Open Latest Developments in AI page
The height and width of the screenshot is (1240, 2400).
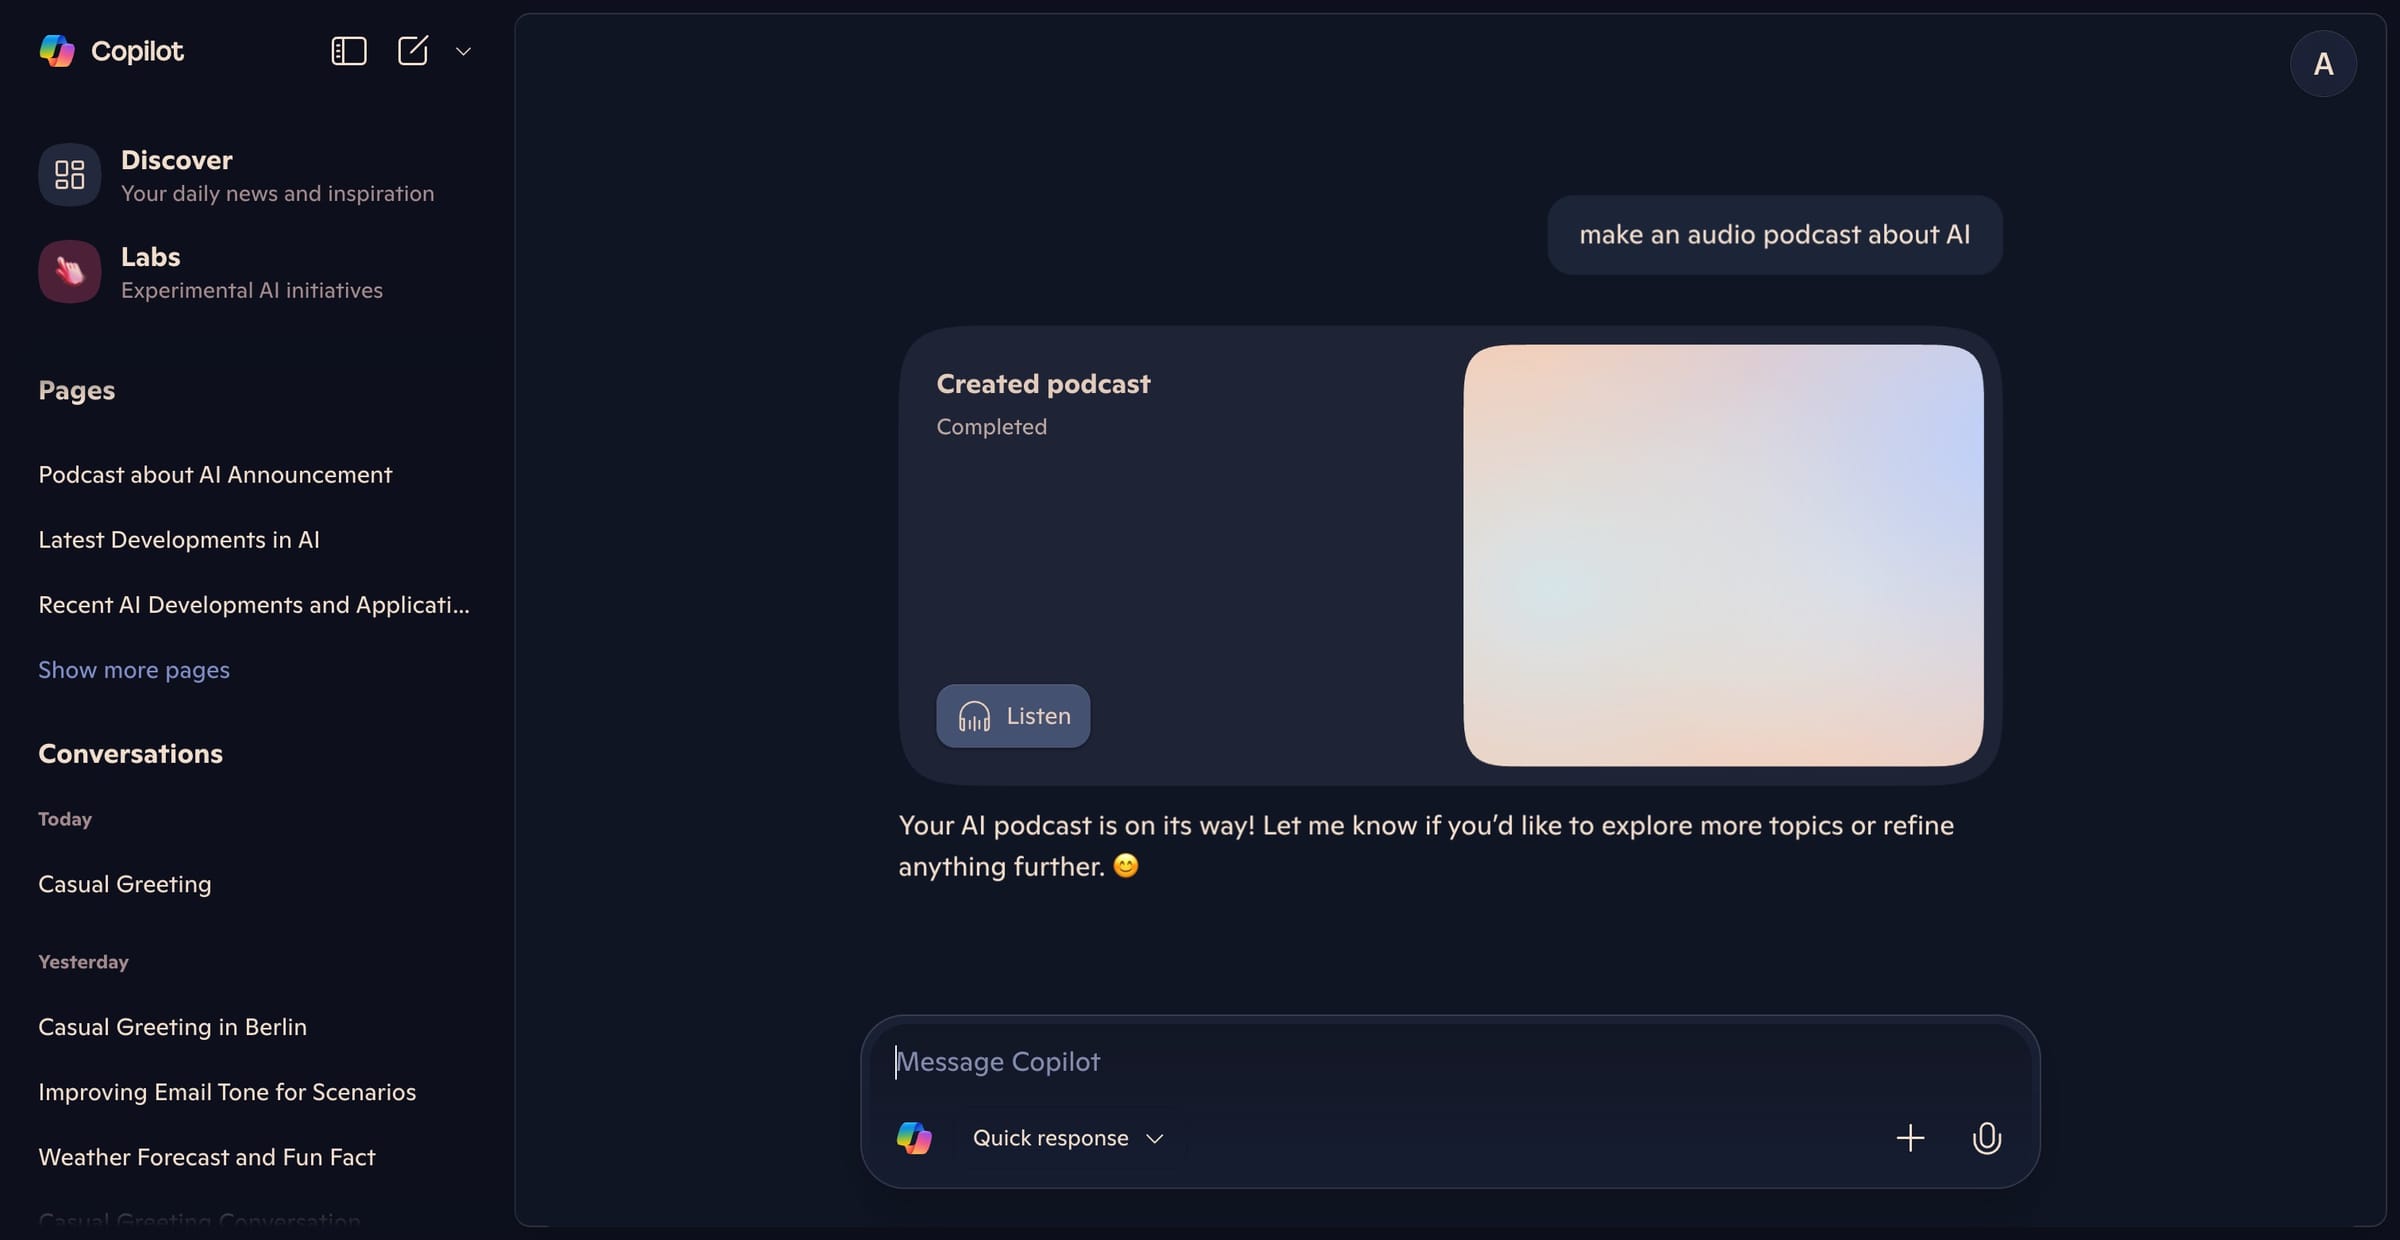click(179, 540)
